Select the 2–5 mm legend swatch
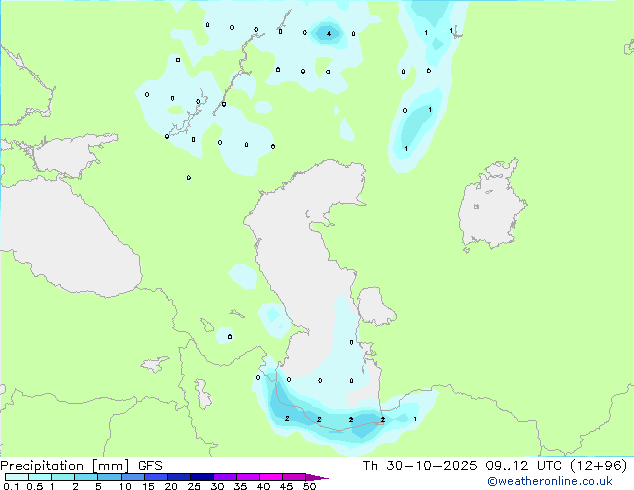Screen dimensions: 634x490 point(86,477)
